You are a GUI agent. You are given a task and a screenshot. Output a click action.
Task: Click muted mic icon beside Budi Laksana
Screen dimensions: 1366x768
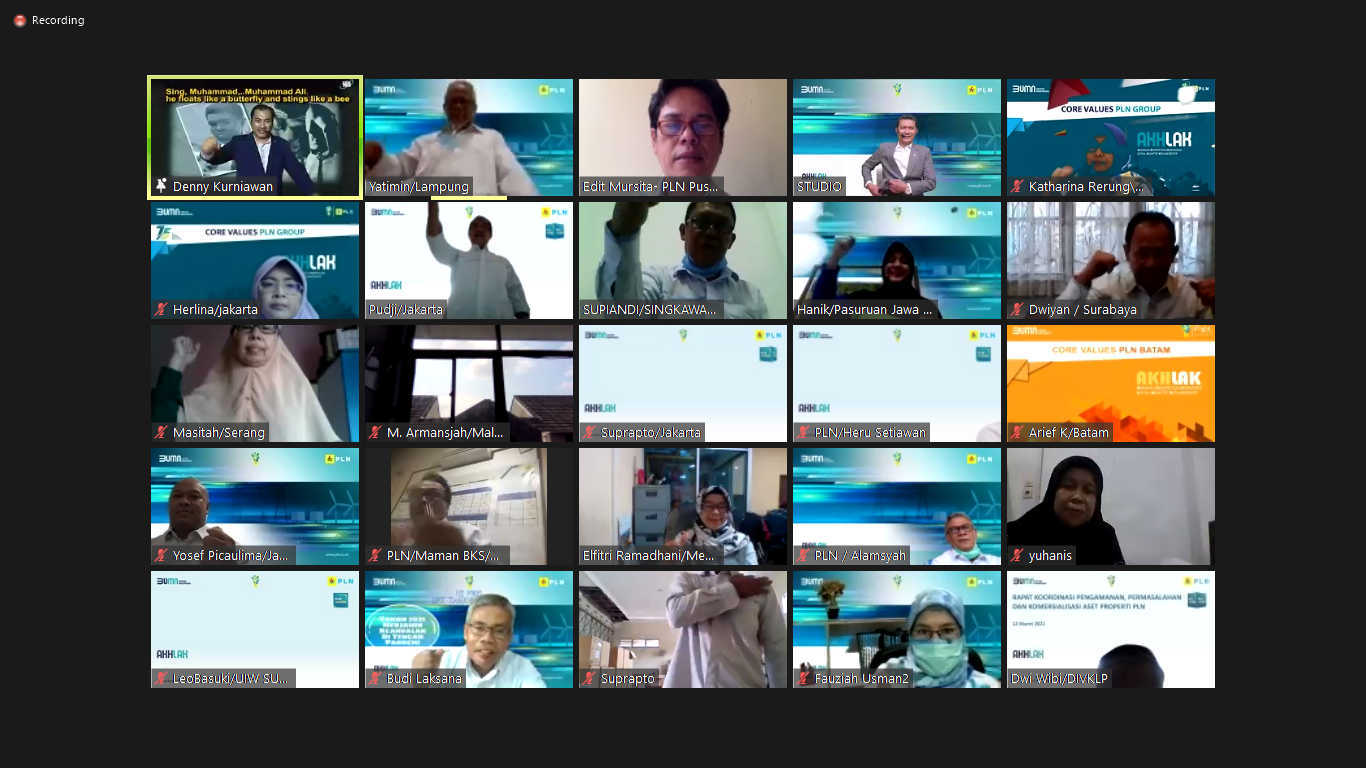[x=376, y=679]
